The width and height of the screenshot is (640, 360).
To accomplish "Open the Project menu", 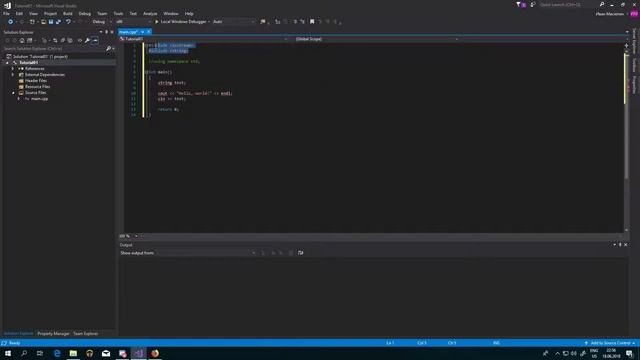I will [x=50, y=13].
